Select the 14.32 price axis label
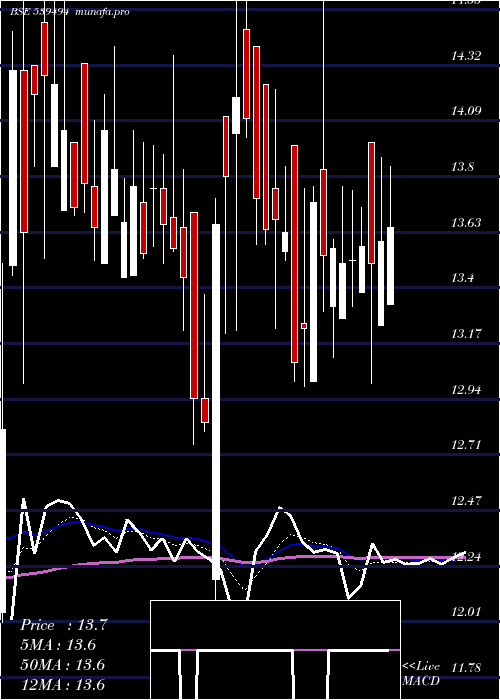500x700 pixels. tap(466, 56)
